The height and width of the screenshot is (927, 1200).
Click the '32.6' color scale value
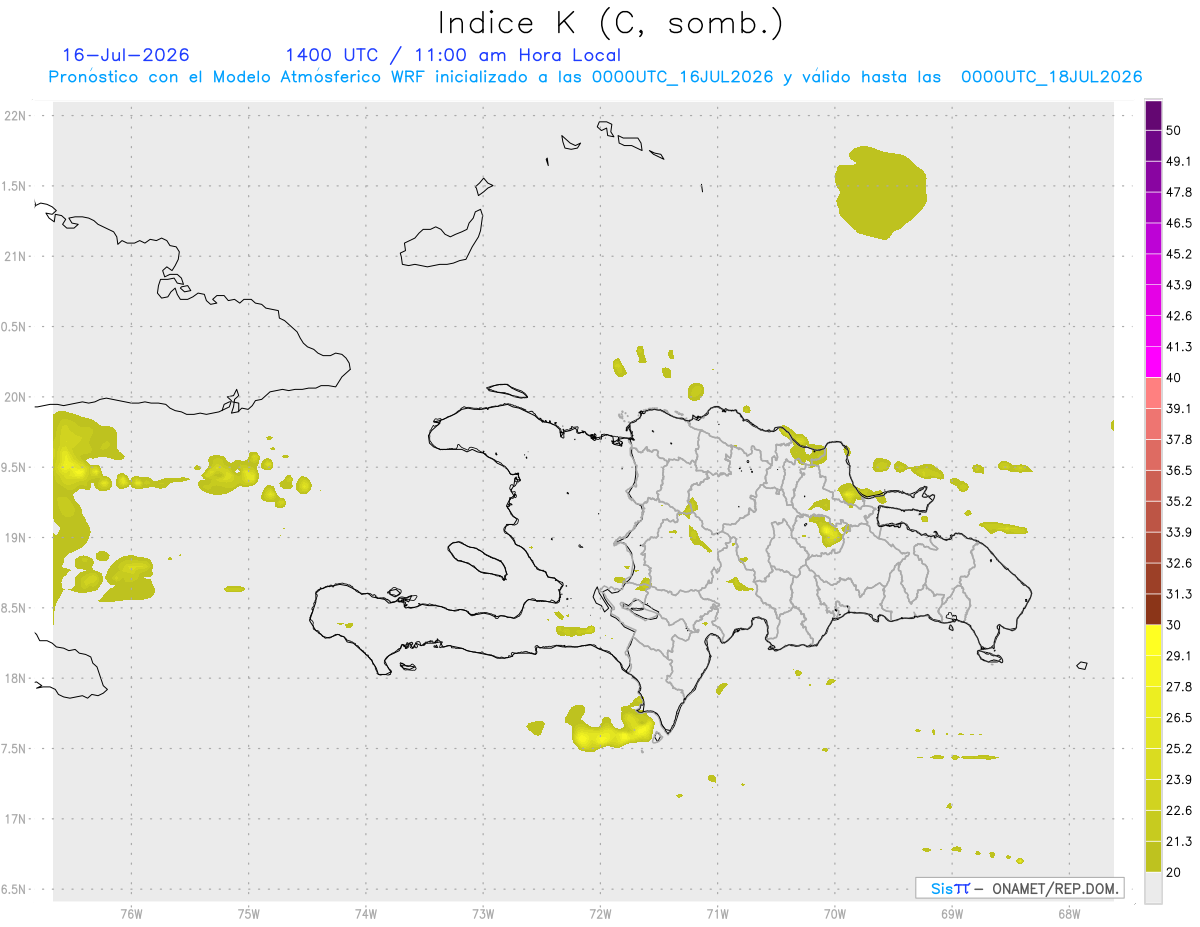click(1179, 563)
